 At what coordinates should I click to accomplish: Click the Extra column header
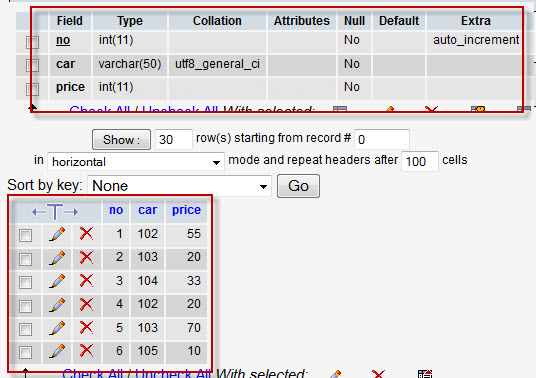(x=476, y=21)
